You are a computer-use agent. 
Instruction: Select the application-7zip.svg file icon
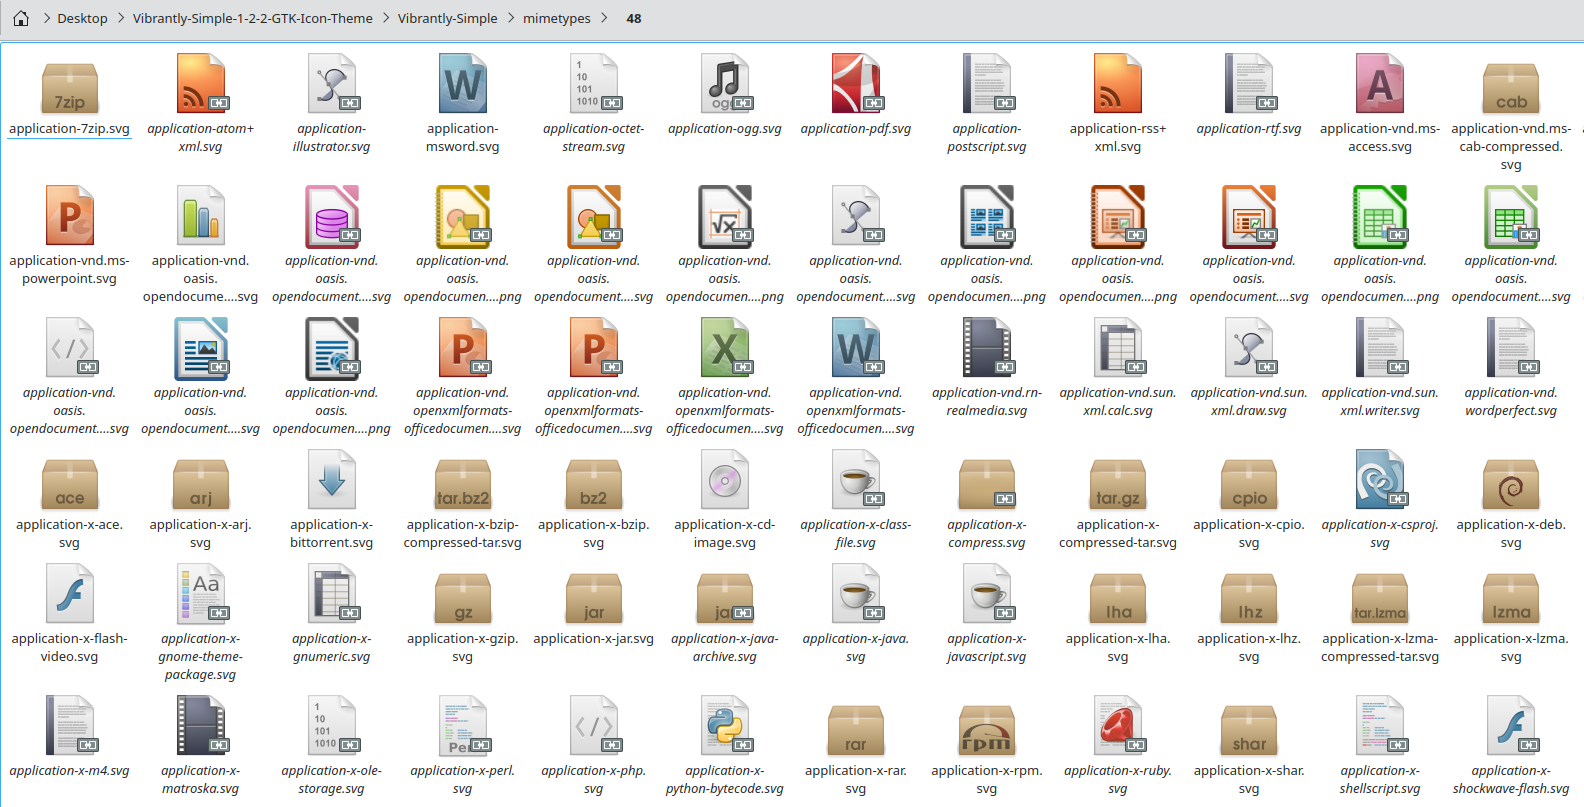(69, 86)
